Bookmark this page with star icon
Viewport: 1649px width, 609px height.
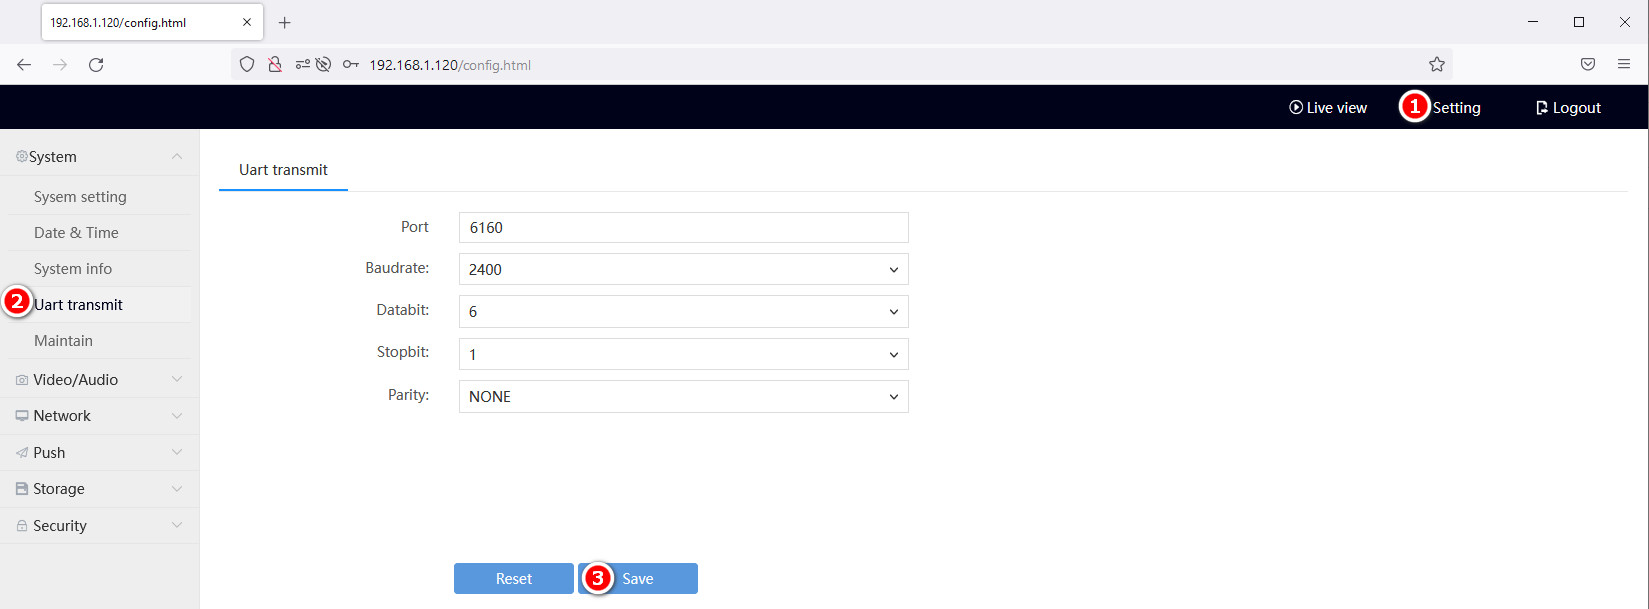1436,65
